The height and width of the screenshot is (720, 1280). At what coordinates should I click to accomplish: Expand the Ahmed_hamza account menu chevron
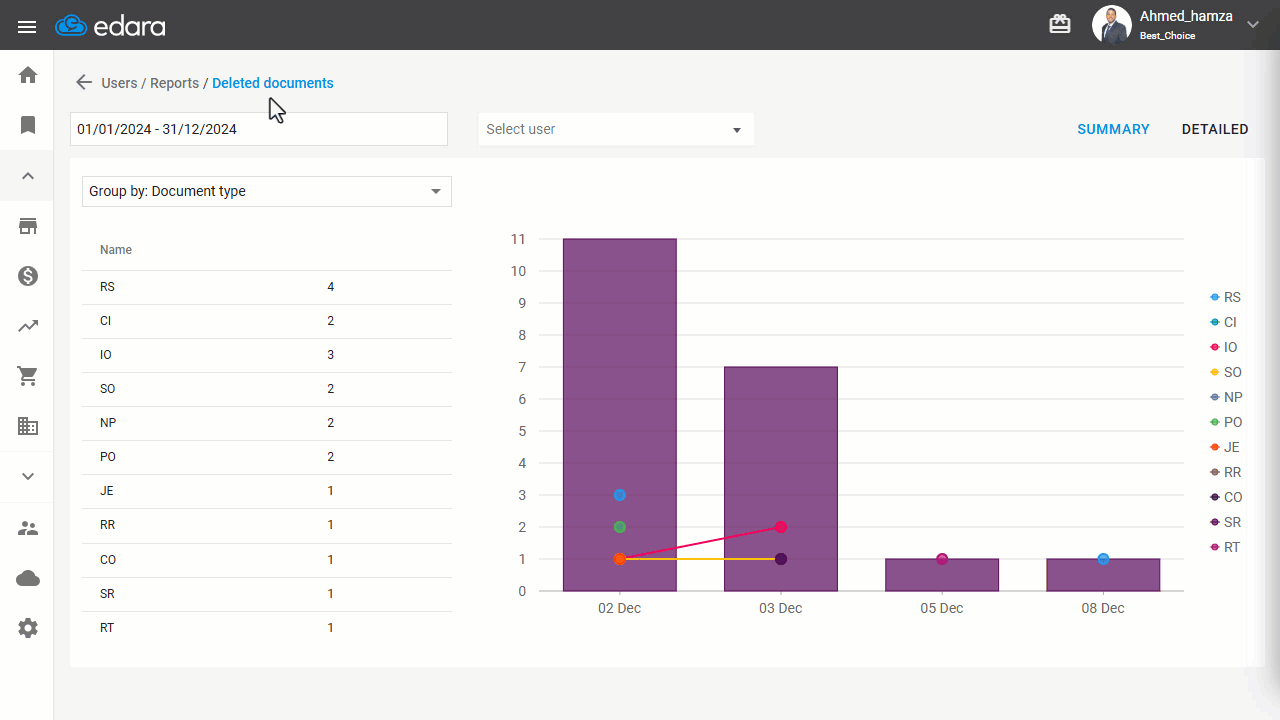[x=1253, y=25]
